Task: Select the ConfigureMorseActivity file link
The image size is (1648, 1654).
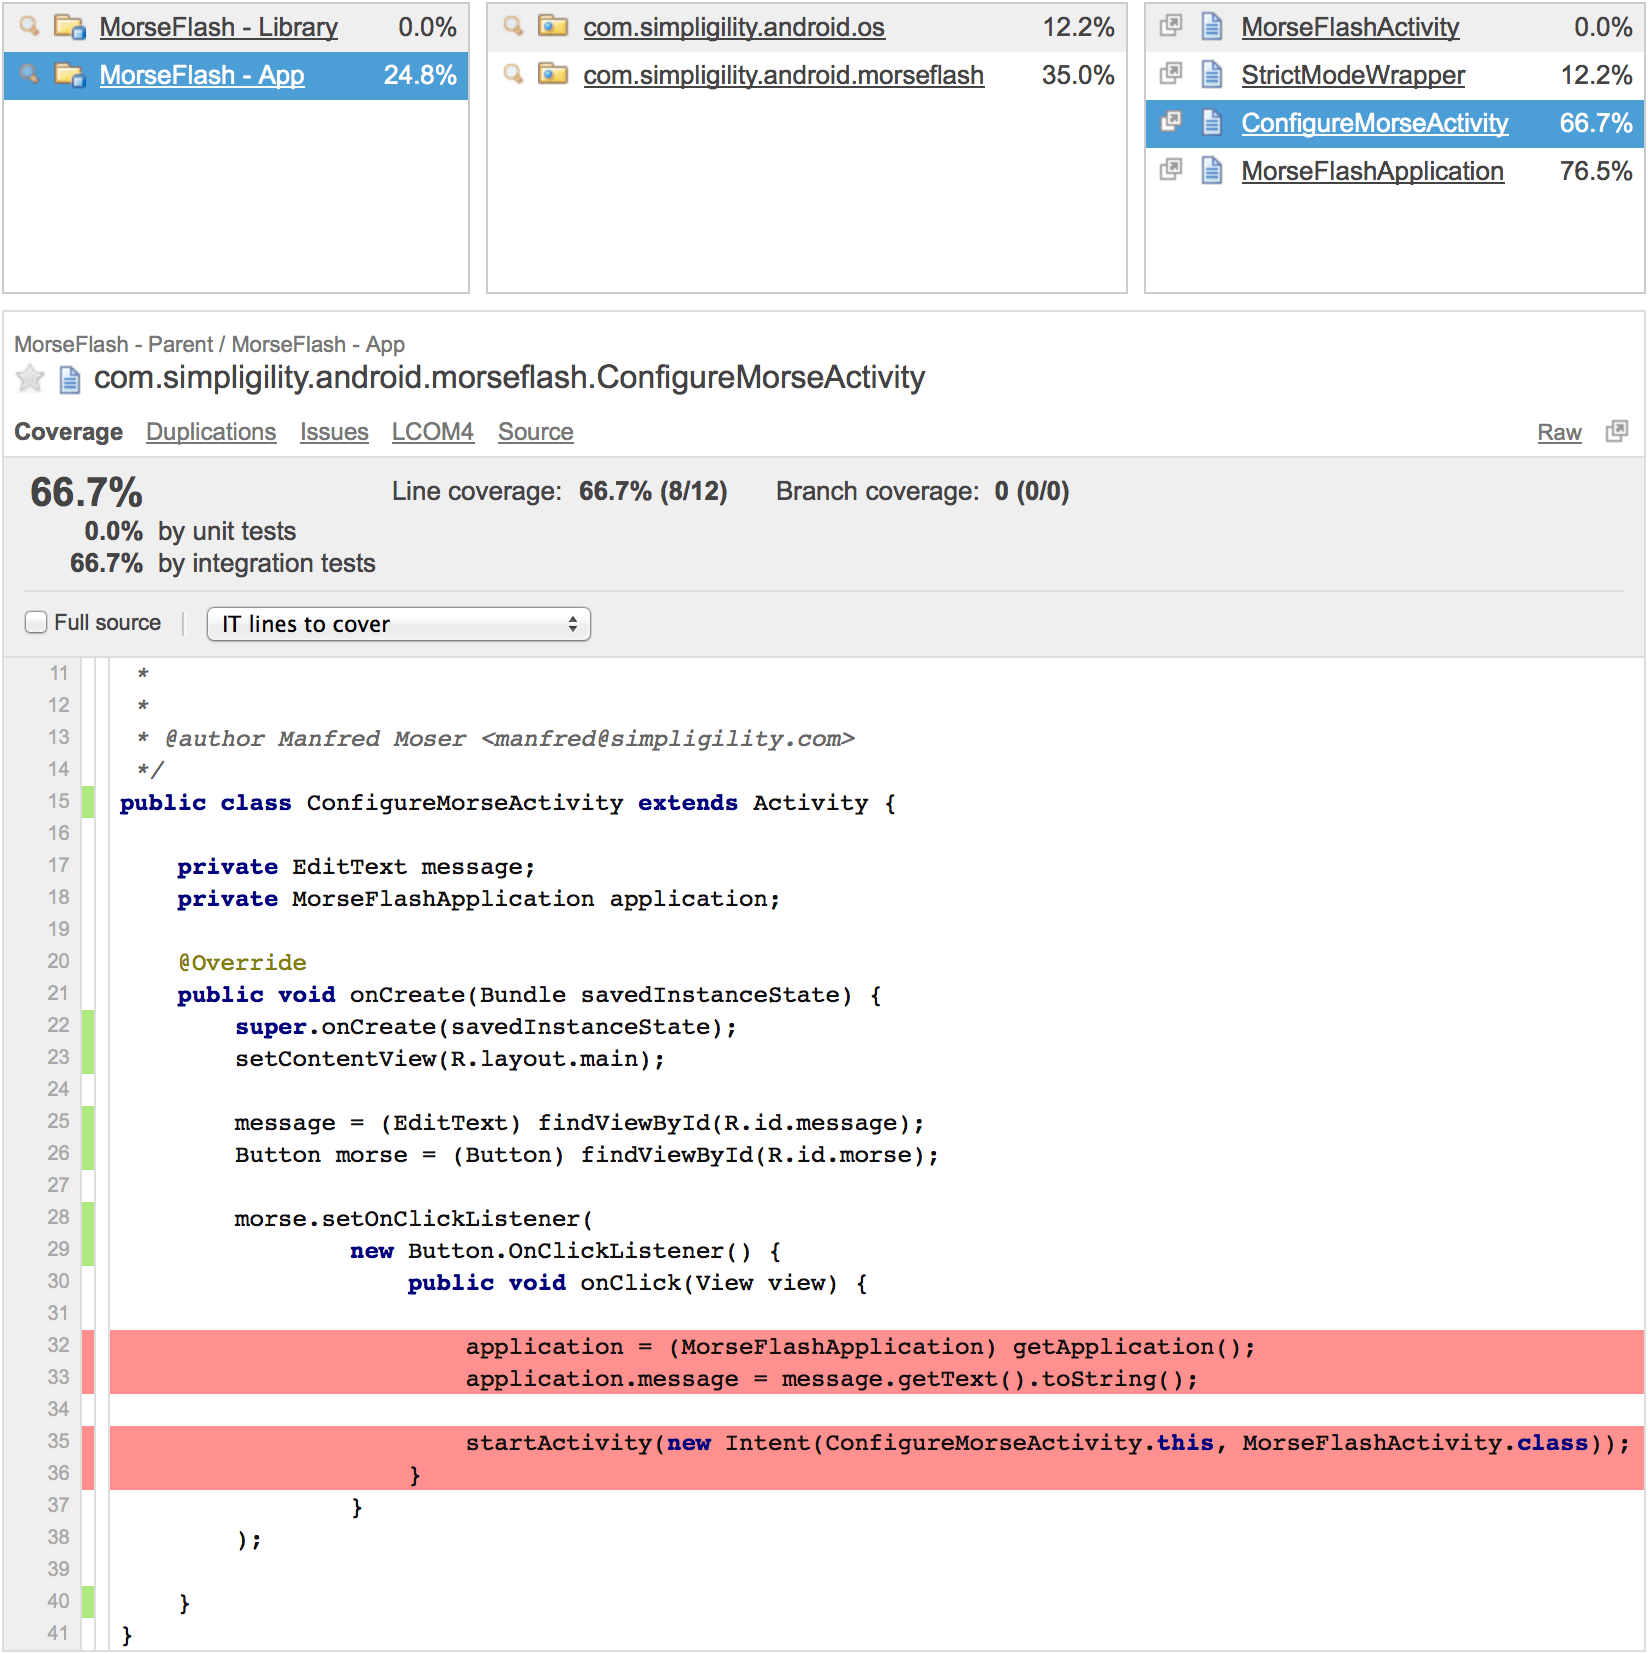Action: pos(1374,123)
